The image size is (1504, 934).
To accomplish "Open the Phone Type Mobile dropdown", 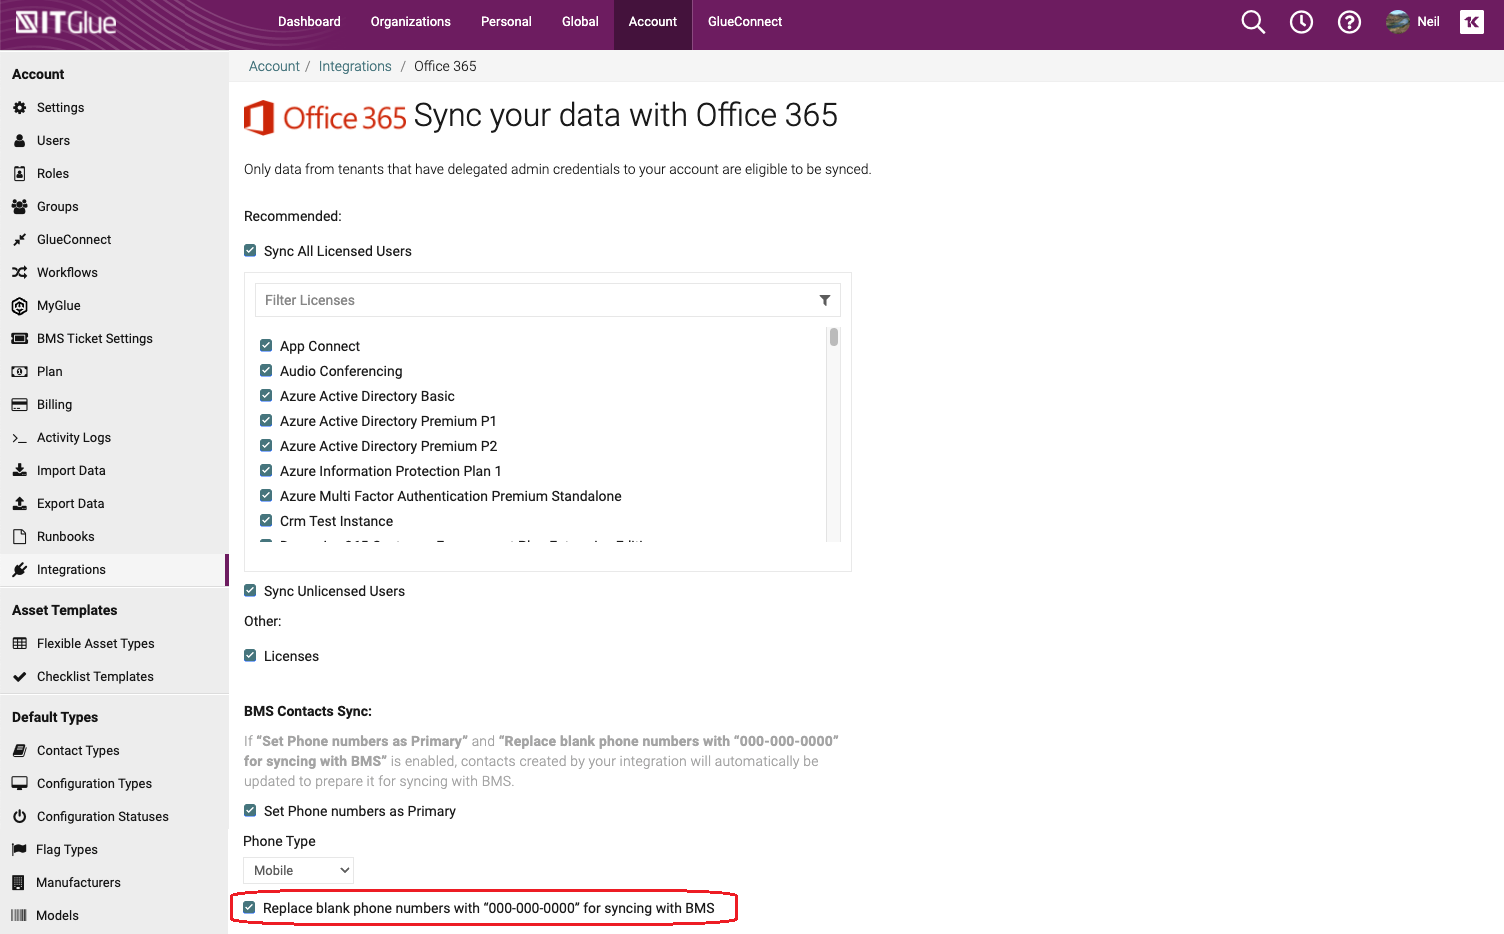I will point(299,870).
